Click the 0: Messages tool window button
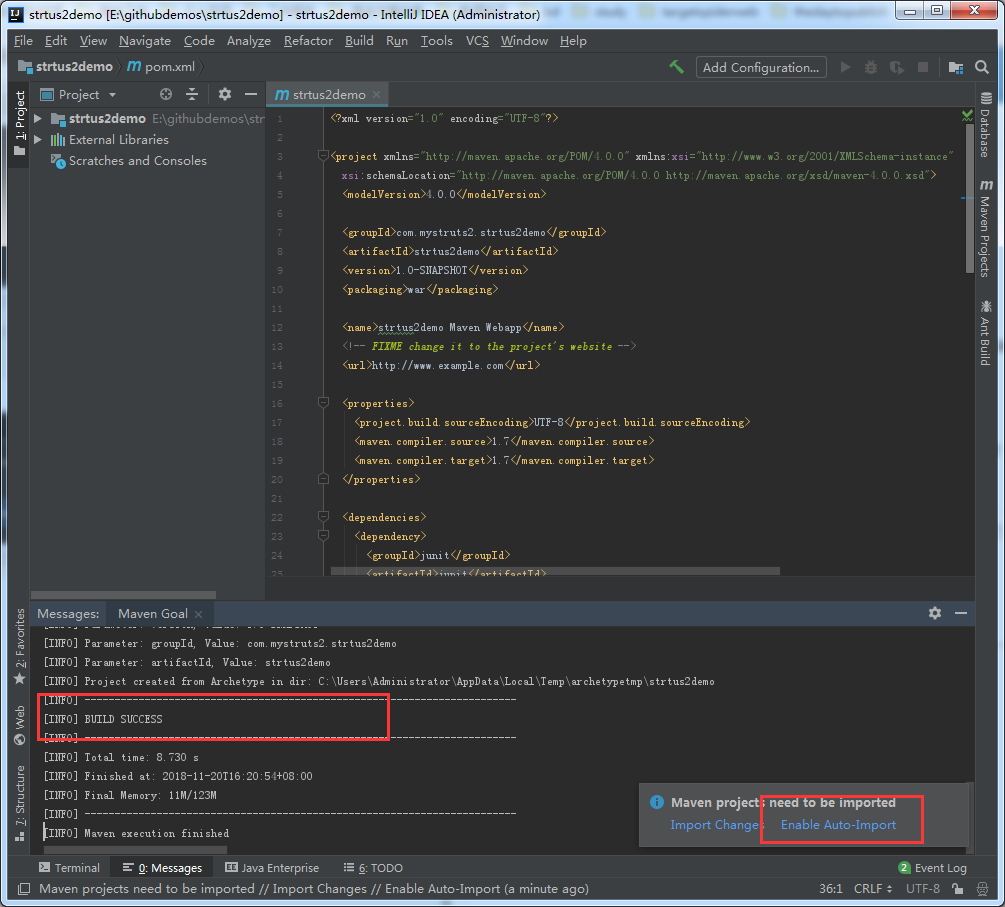The image size is (1005, 907). click(162, 867)
